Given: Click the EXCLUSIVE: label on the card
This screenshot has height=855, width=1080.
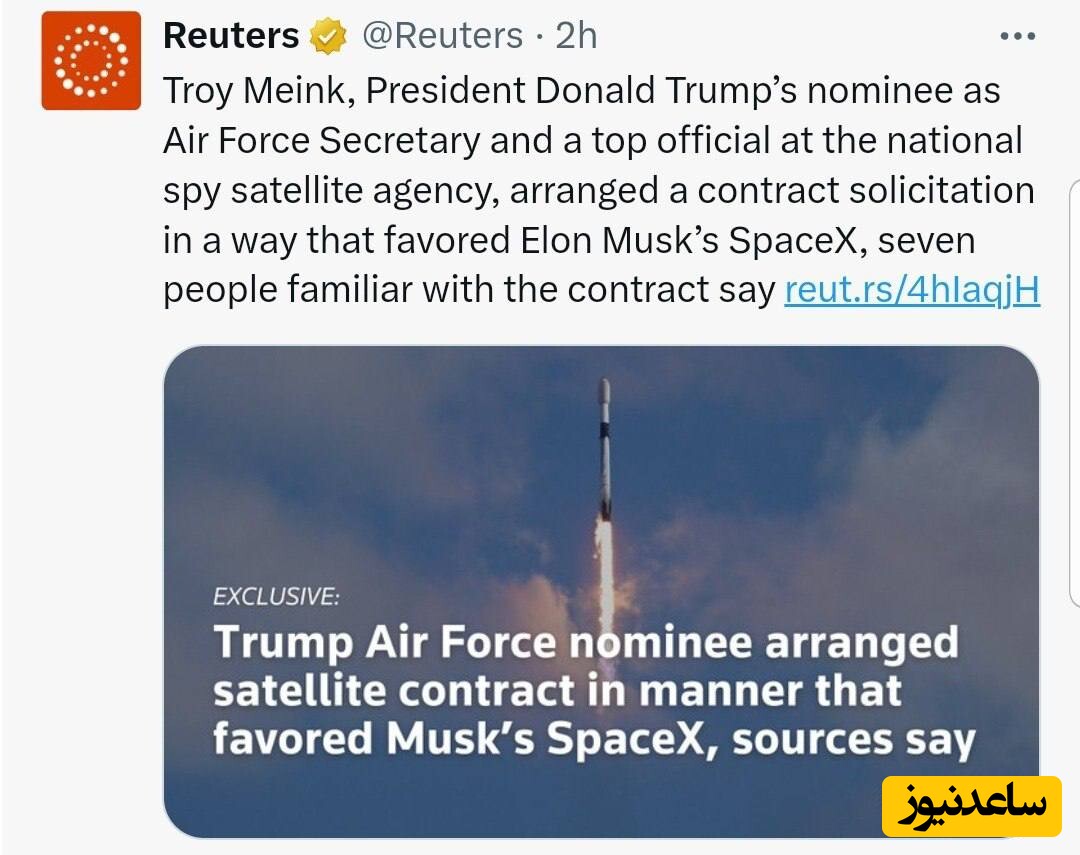Looking at the screenshot, I should click(x=276, y=597).
